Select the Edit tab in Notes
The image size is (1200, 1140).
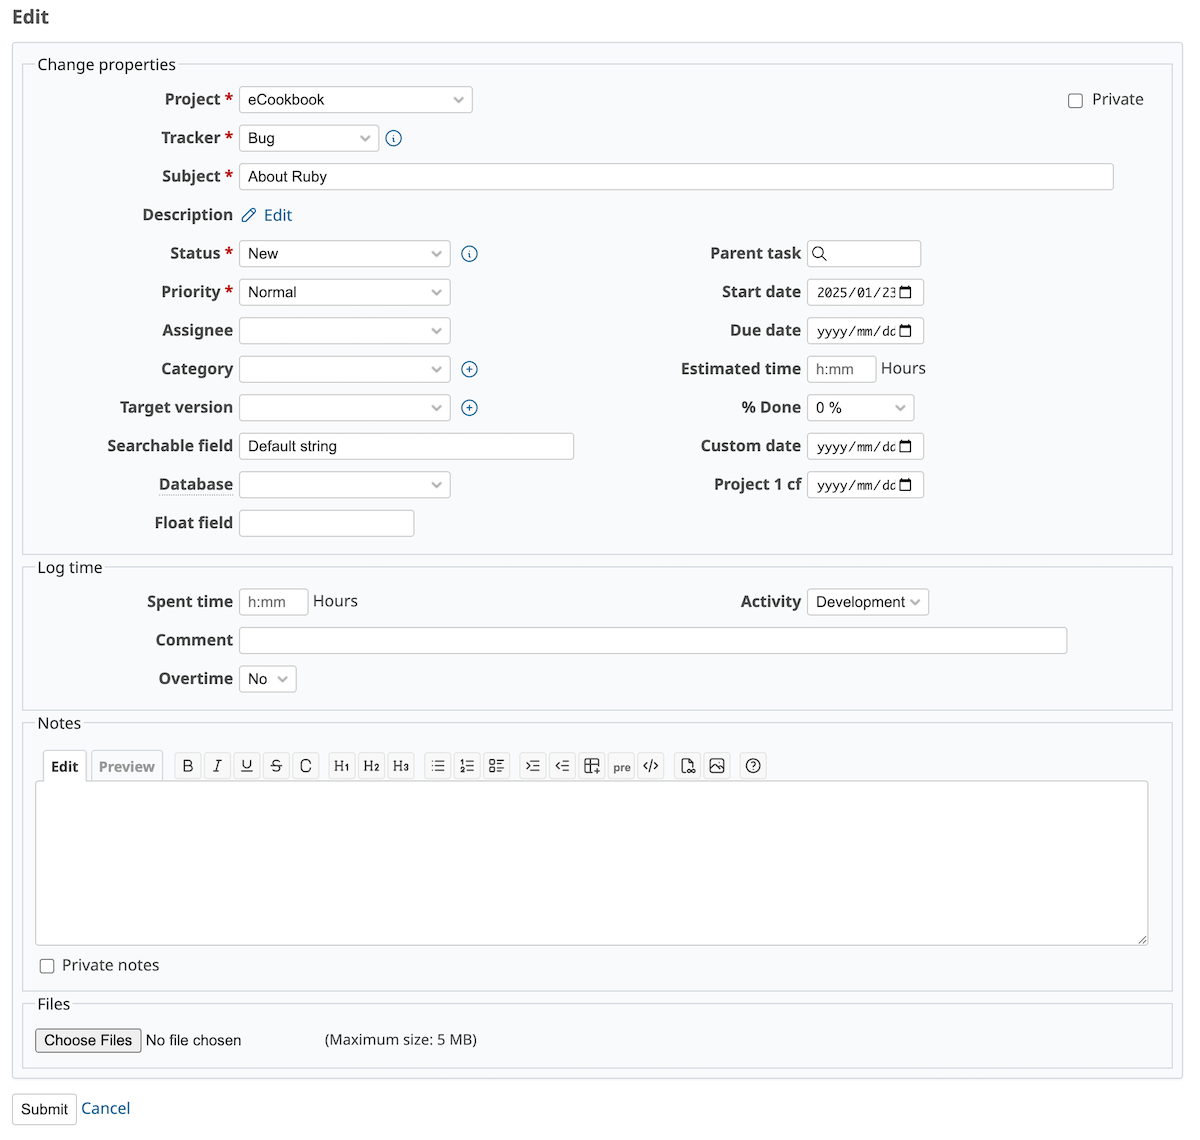tap(64, 766)
